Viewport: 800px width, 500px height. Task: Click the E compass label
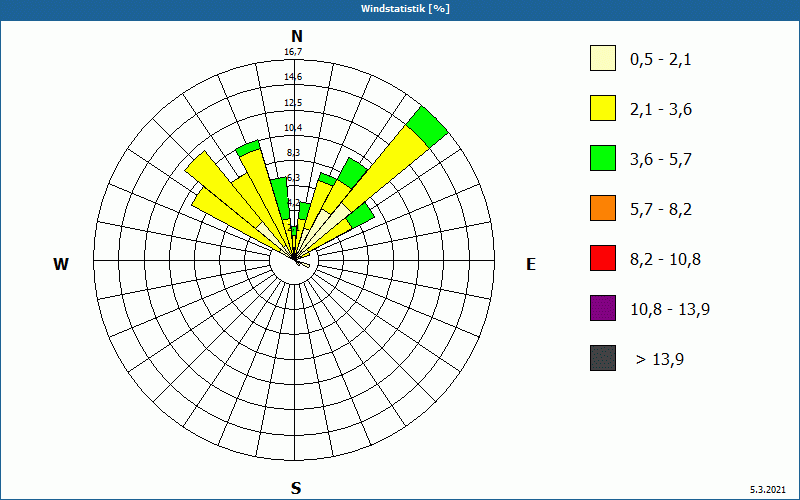pos(531,264)
